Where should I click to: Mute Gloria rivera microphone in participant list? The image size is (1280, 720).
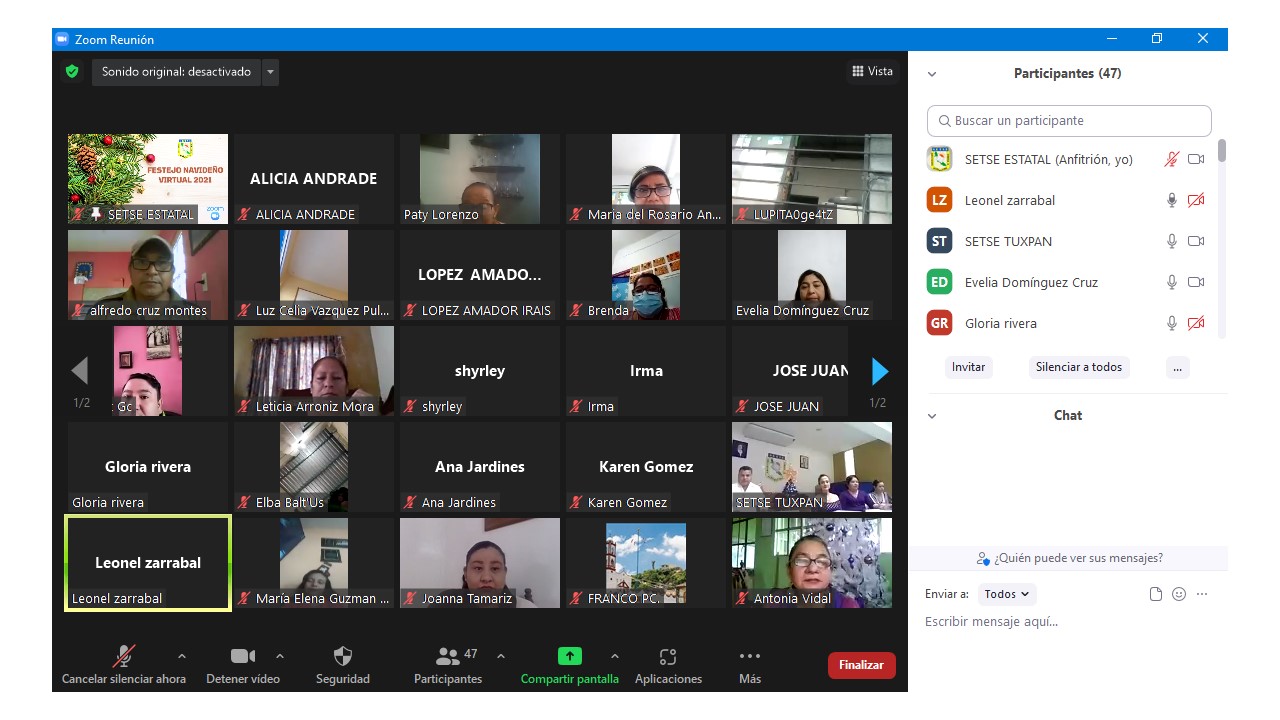coord(1172,323)
